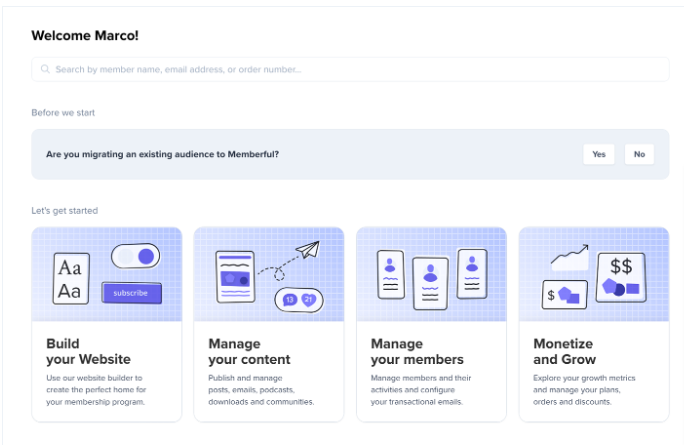Focus the member search input field
Image resolution: width=684 pixels, height=445 pixels.
pyautogui.click(x=350, y=69)
